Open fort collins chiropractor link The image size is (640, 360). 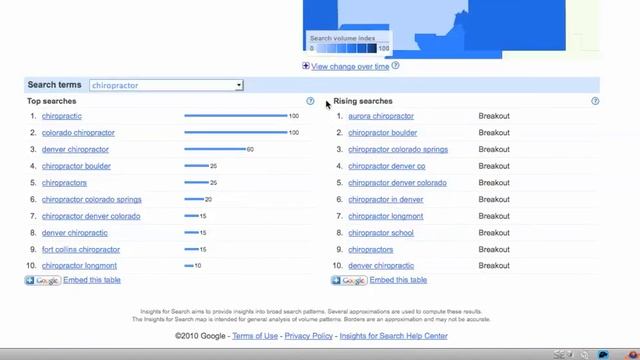pos(81,249)
